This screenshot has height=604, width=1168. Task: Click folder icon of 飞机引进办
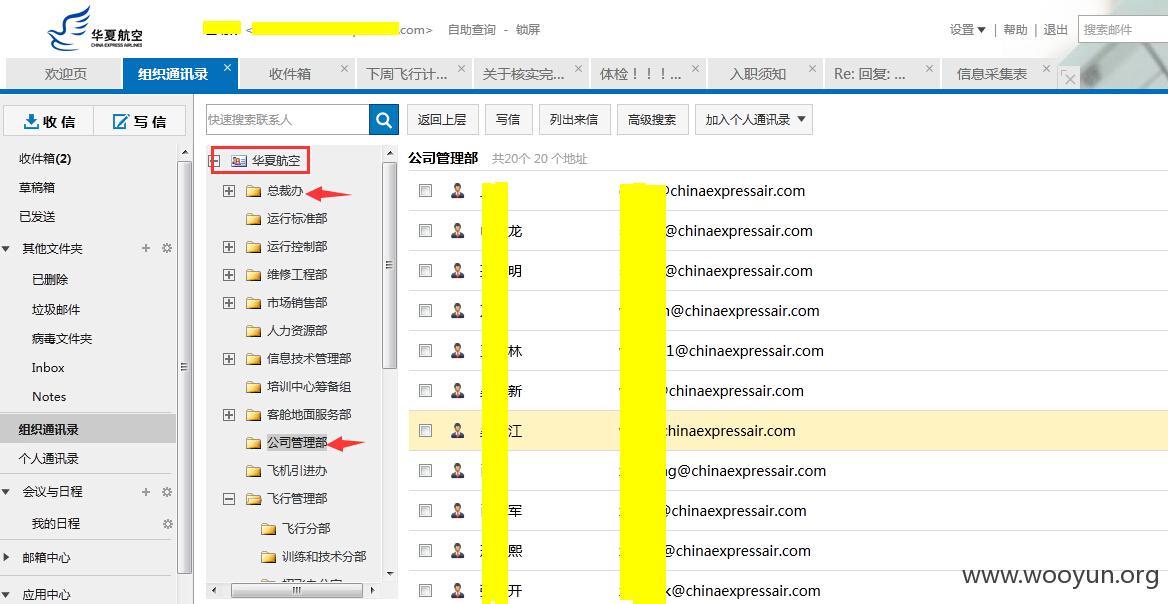pyautogui.click(x=253, y=471)
